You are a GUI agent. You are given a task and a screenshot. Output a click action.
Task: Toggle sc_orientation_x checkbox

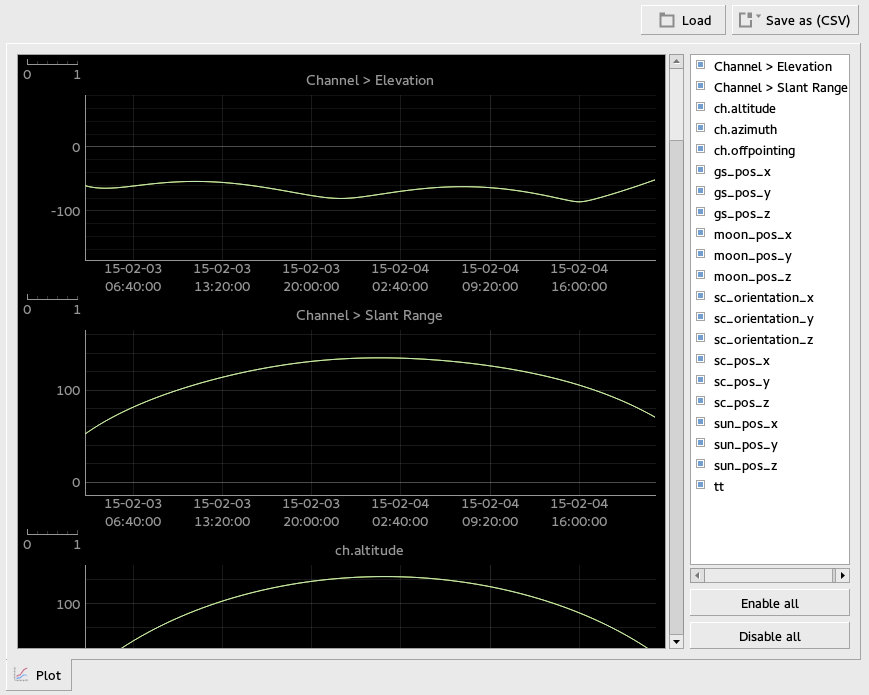pos(701,297)
